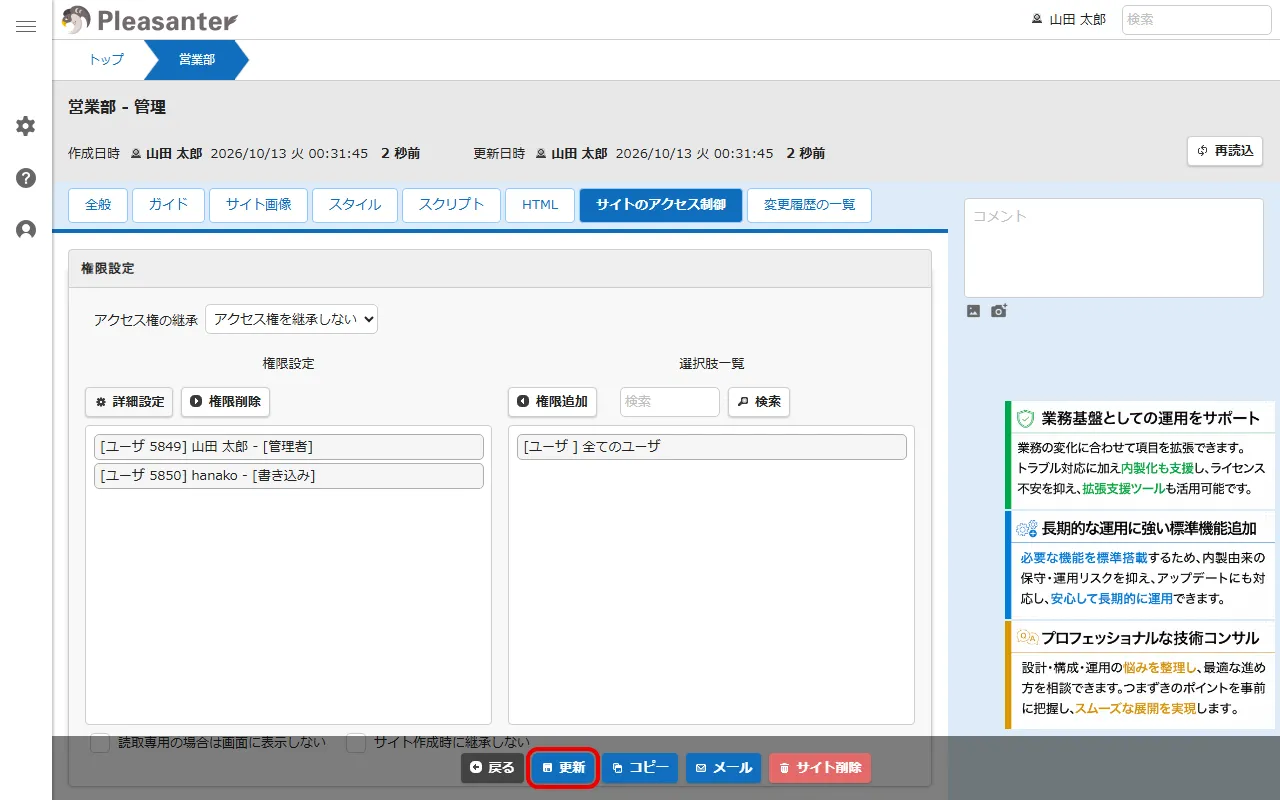The image size is (1280, 800).
Task: Select the サイトのアクセス制御 tab
Action: pyautogui.click(x=661, y=205)
